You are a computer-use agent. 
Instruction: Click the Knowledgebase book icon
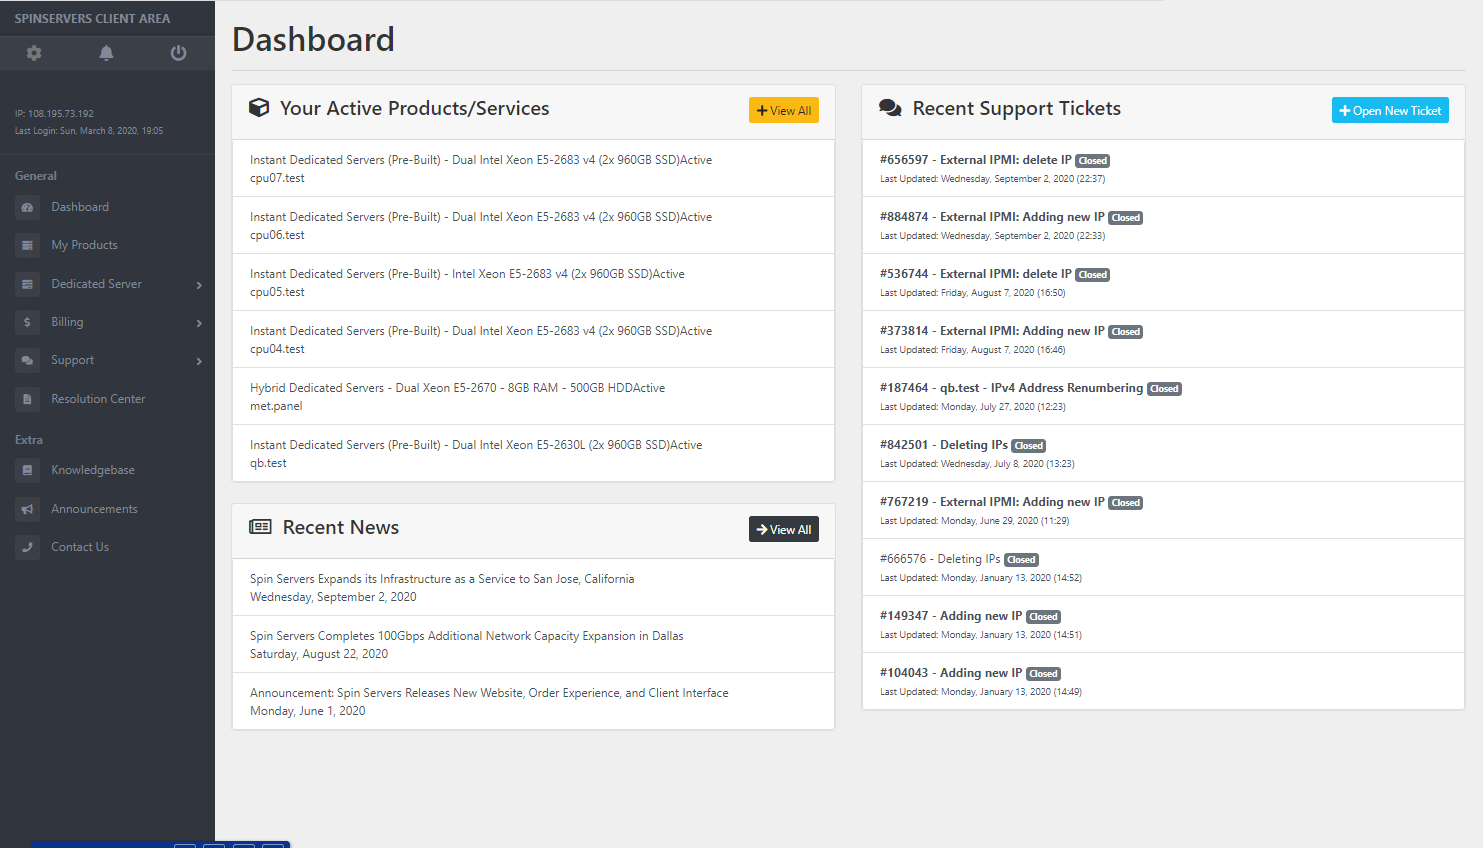pyautogui.click(x=28, y=470)
